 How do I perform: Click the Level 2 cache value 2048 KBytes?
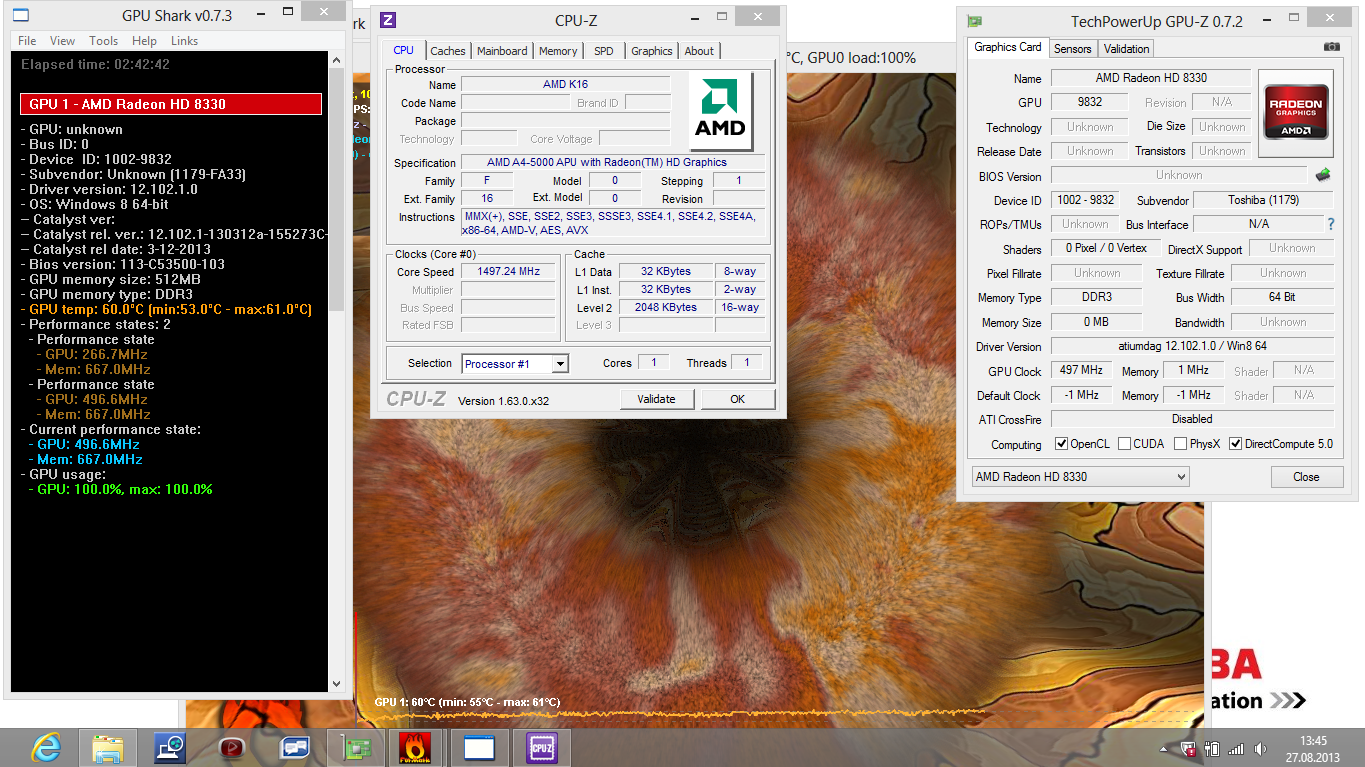pos(666,307)
